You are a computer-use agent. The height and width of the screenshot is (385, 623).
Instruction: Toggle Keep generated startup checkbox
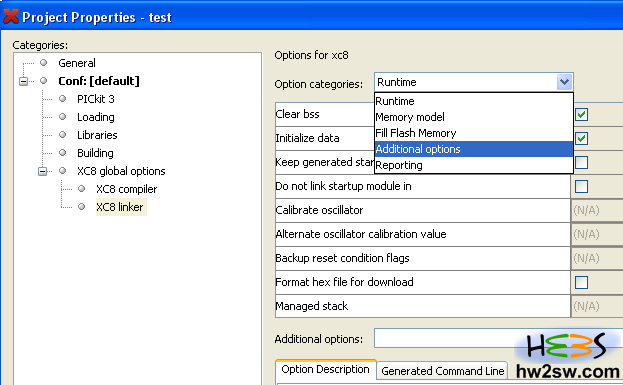click(582, 163)
